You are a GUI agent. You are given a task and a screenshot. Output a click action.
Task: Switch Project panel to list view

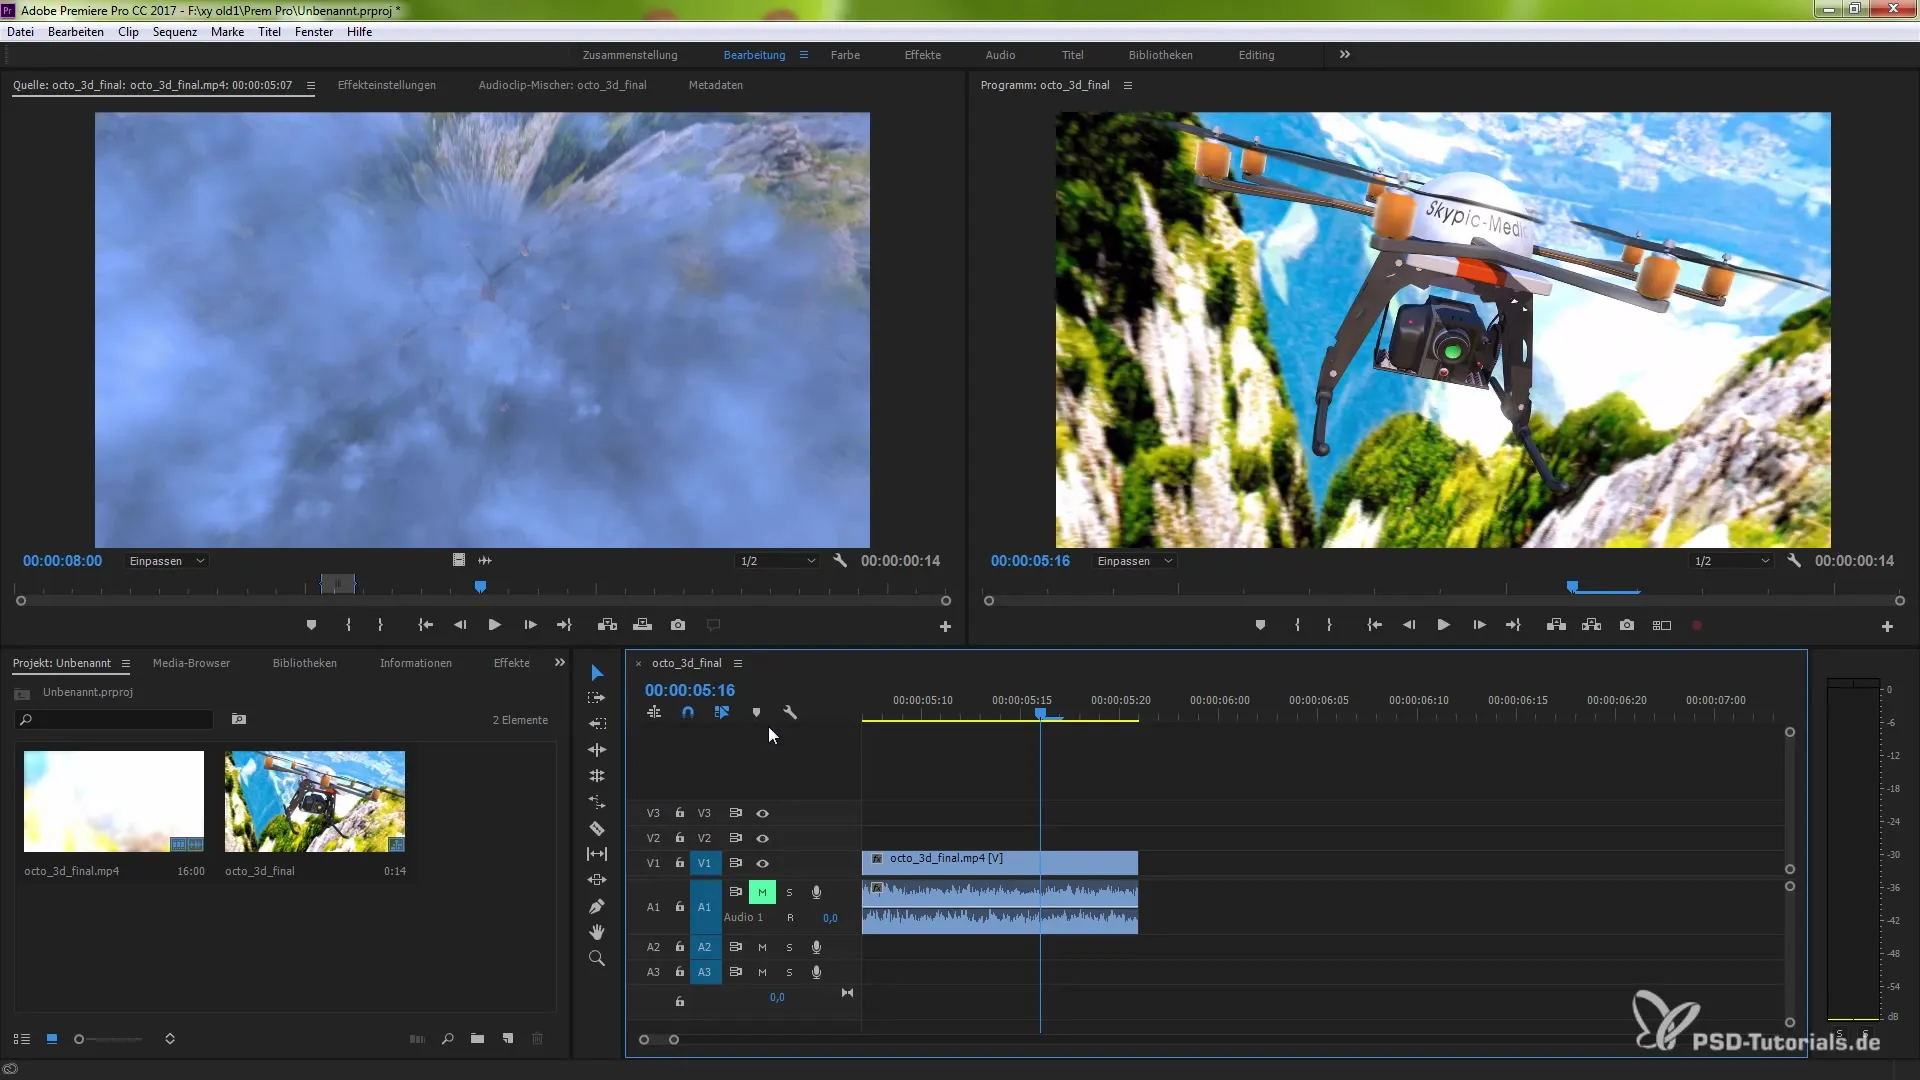(21, 1039)
